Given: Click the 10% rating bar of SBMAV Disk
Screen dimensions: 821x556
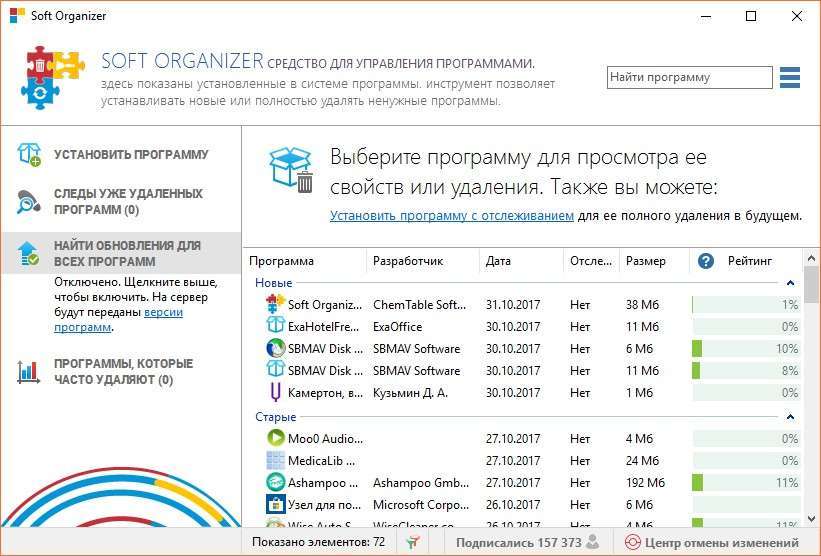Looking at the screenshot, I should (746, 348).
